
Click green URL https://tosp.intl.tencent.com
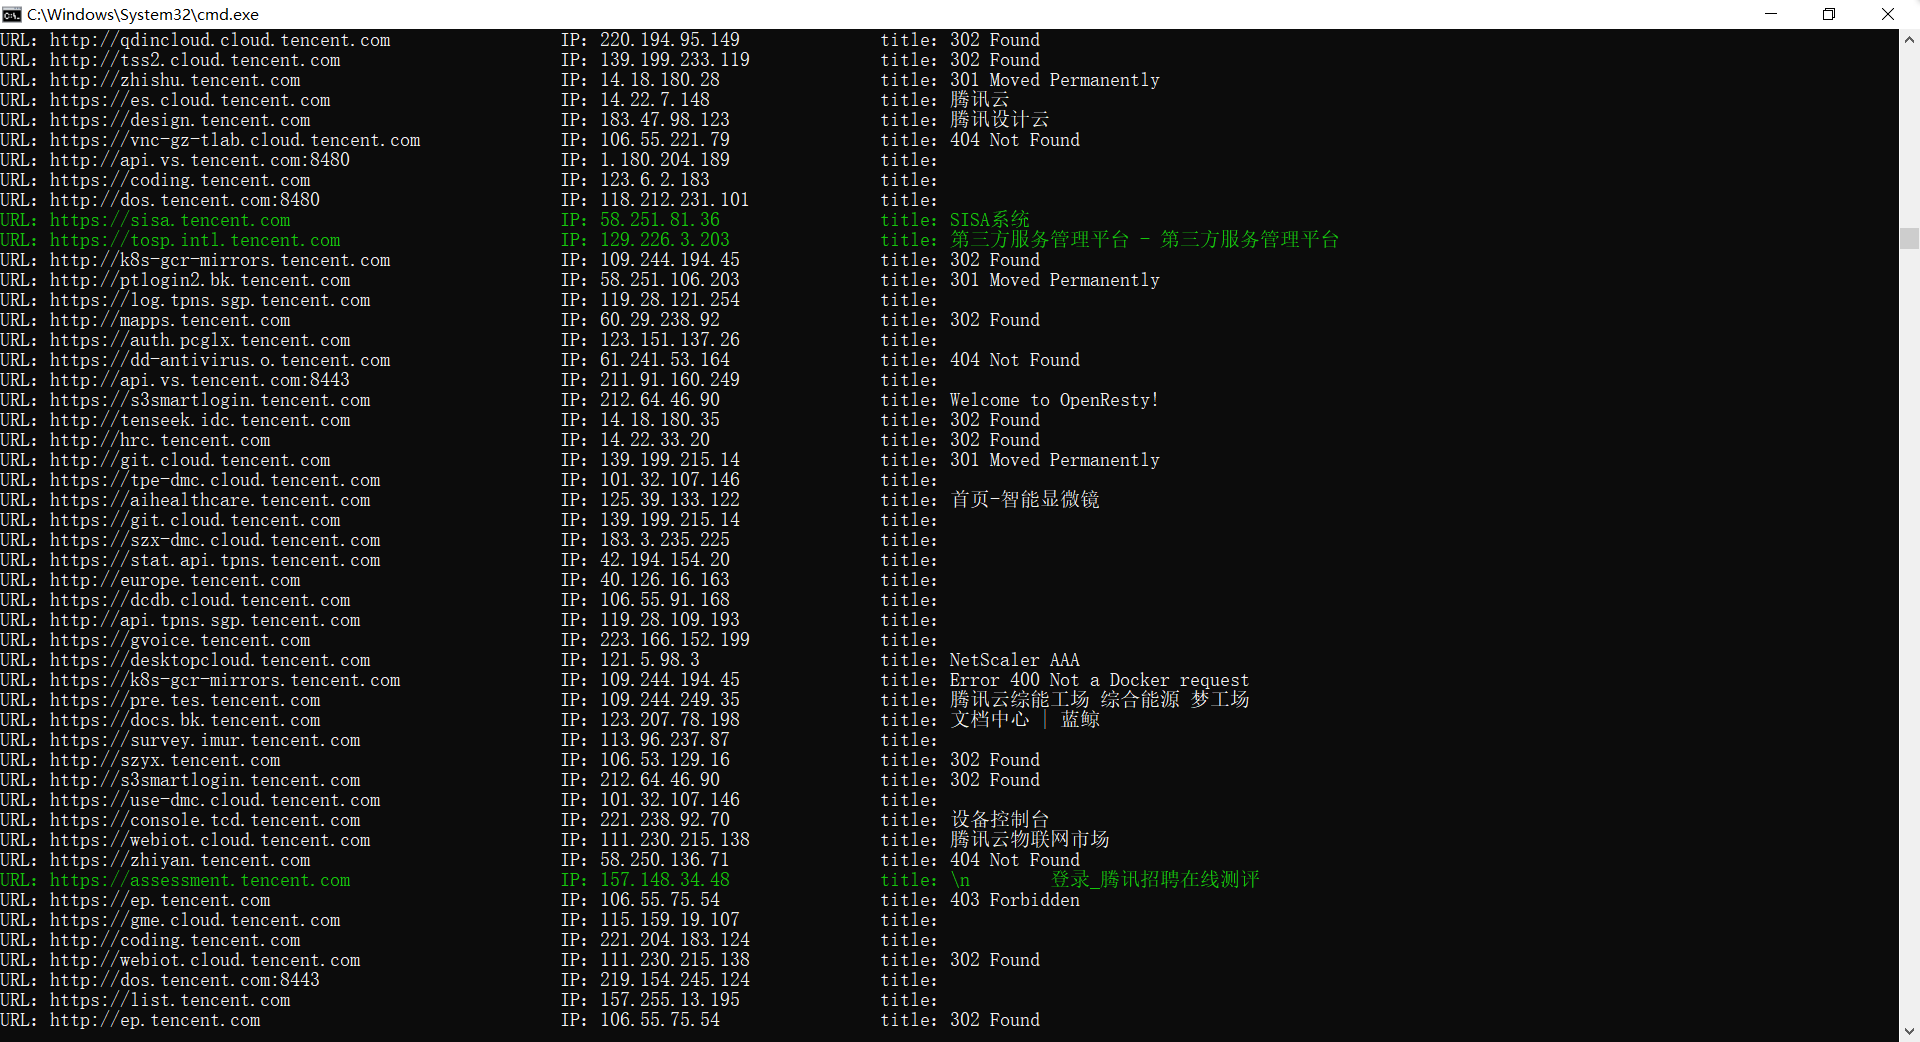[195, 240]
